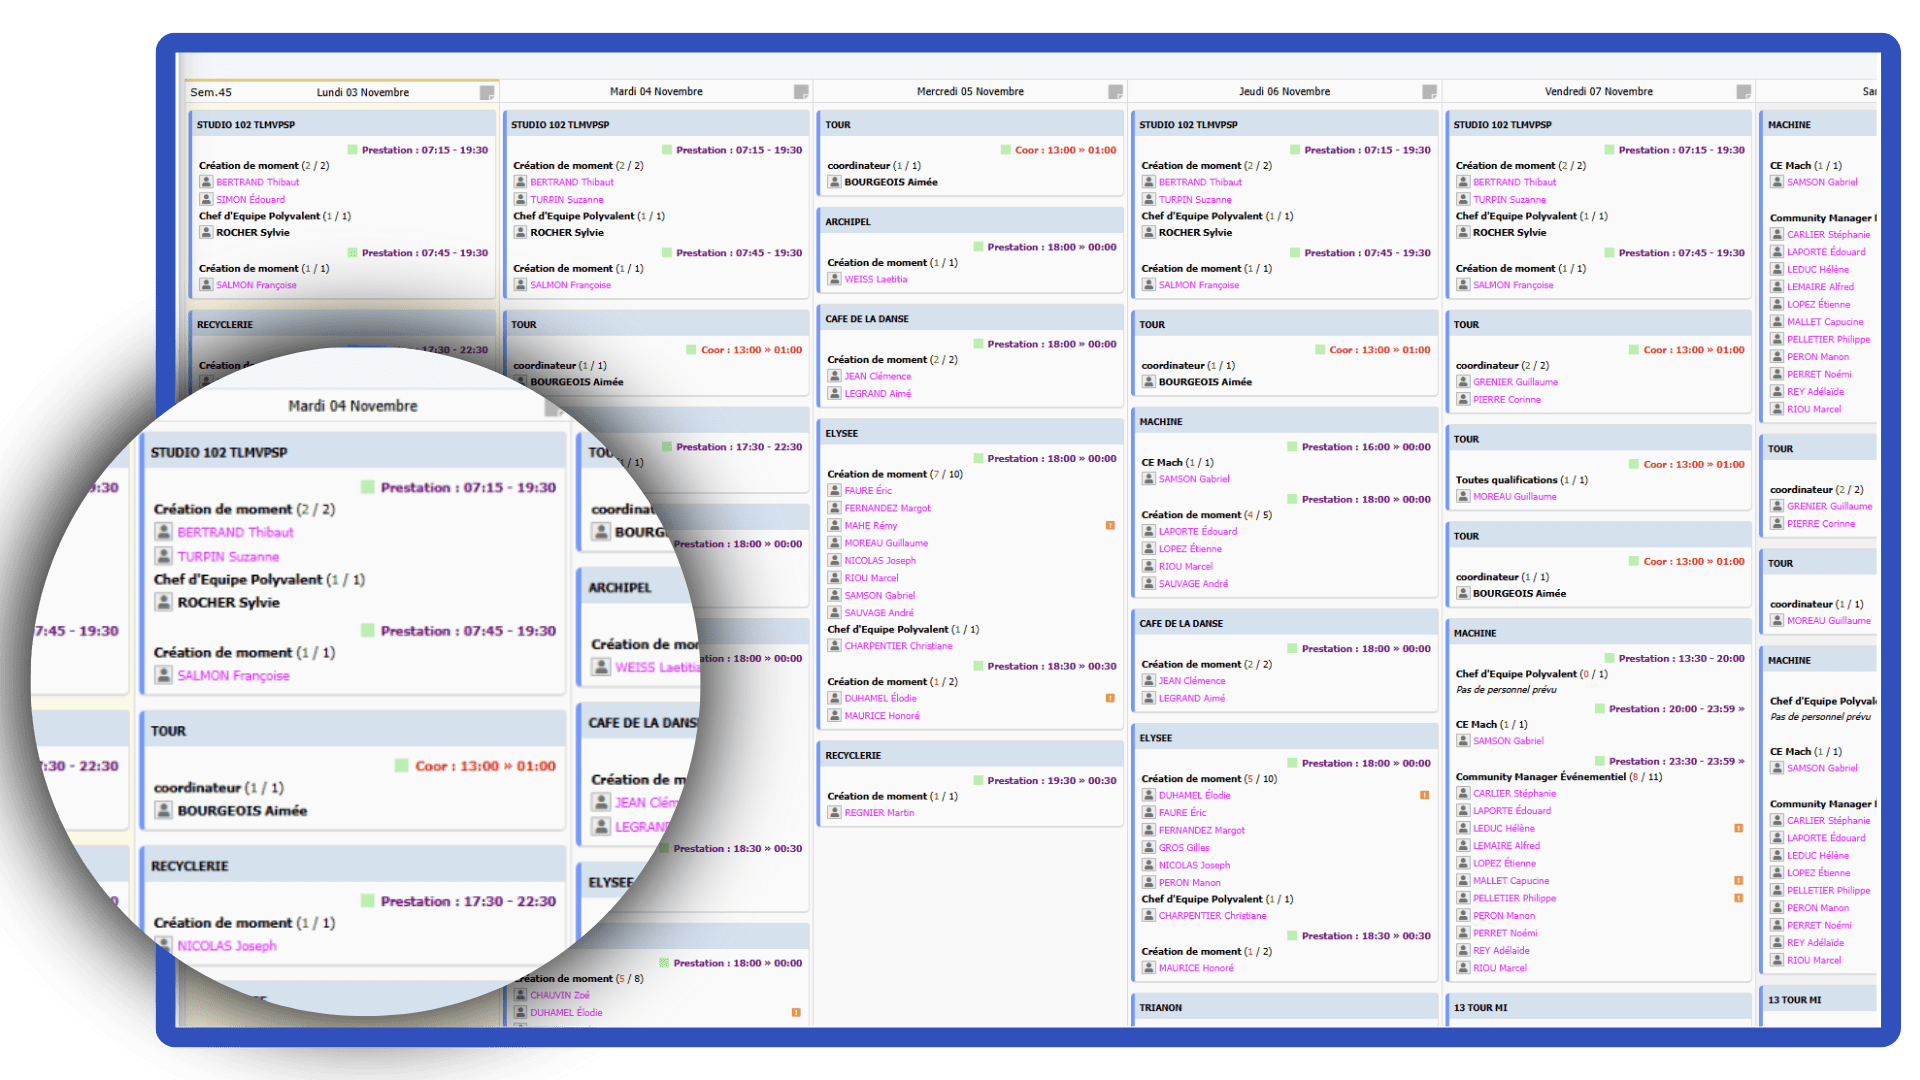Screen dimensions: 1920x1080
Task: Open note icon beside Jeudi 06 Novembre
Action: [1429, 92]
